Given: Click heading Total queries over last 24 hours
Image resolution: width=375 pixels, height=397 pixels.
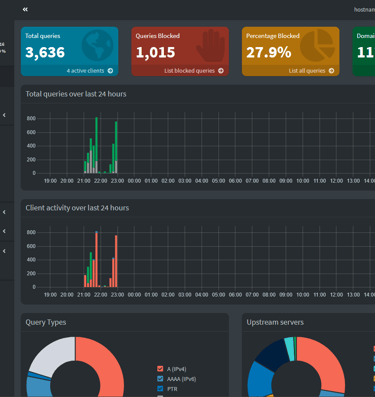Looking at the screenshot, I should [76, 94].
